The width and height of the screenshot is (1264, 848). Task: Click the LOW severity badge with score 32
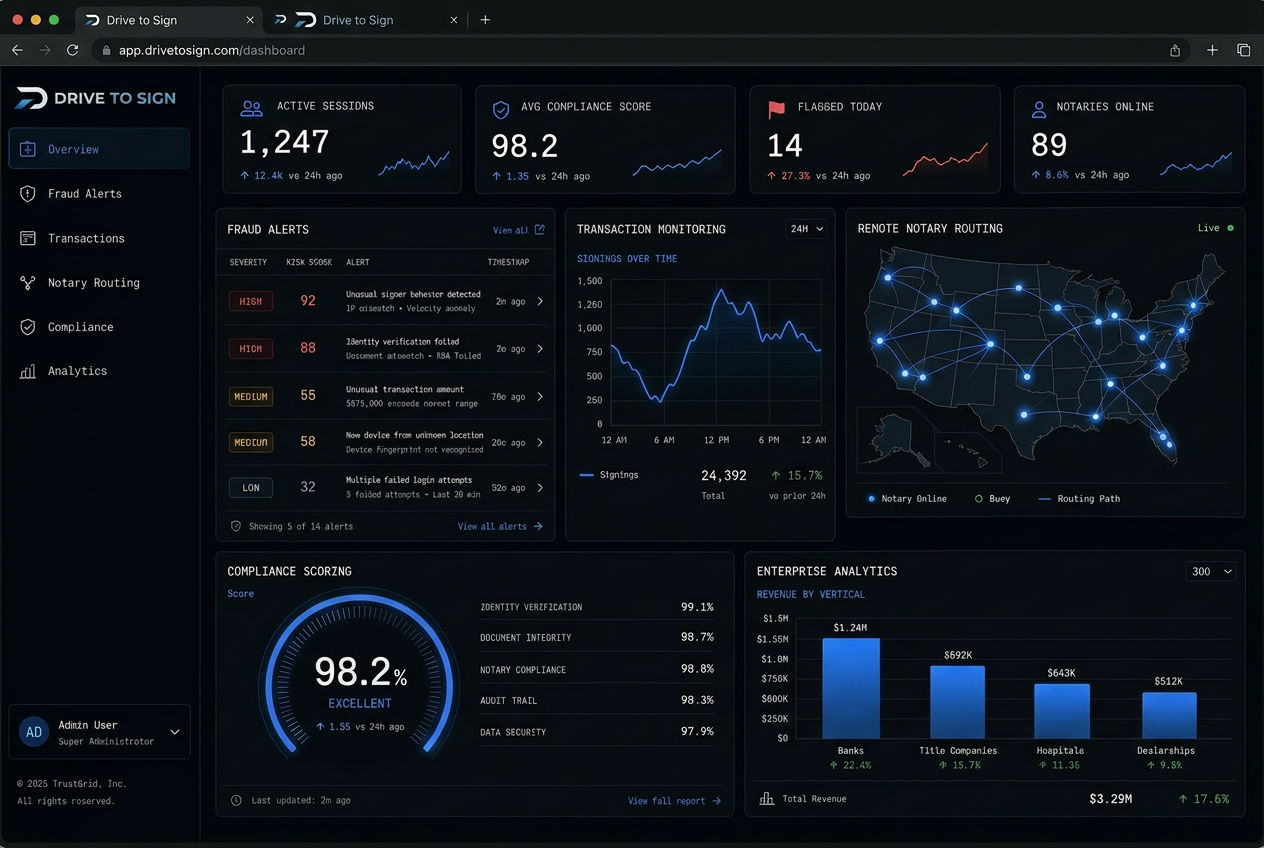click(x=251, y=488)
